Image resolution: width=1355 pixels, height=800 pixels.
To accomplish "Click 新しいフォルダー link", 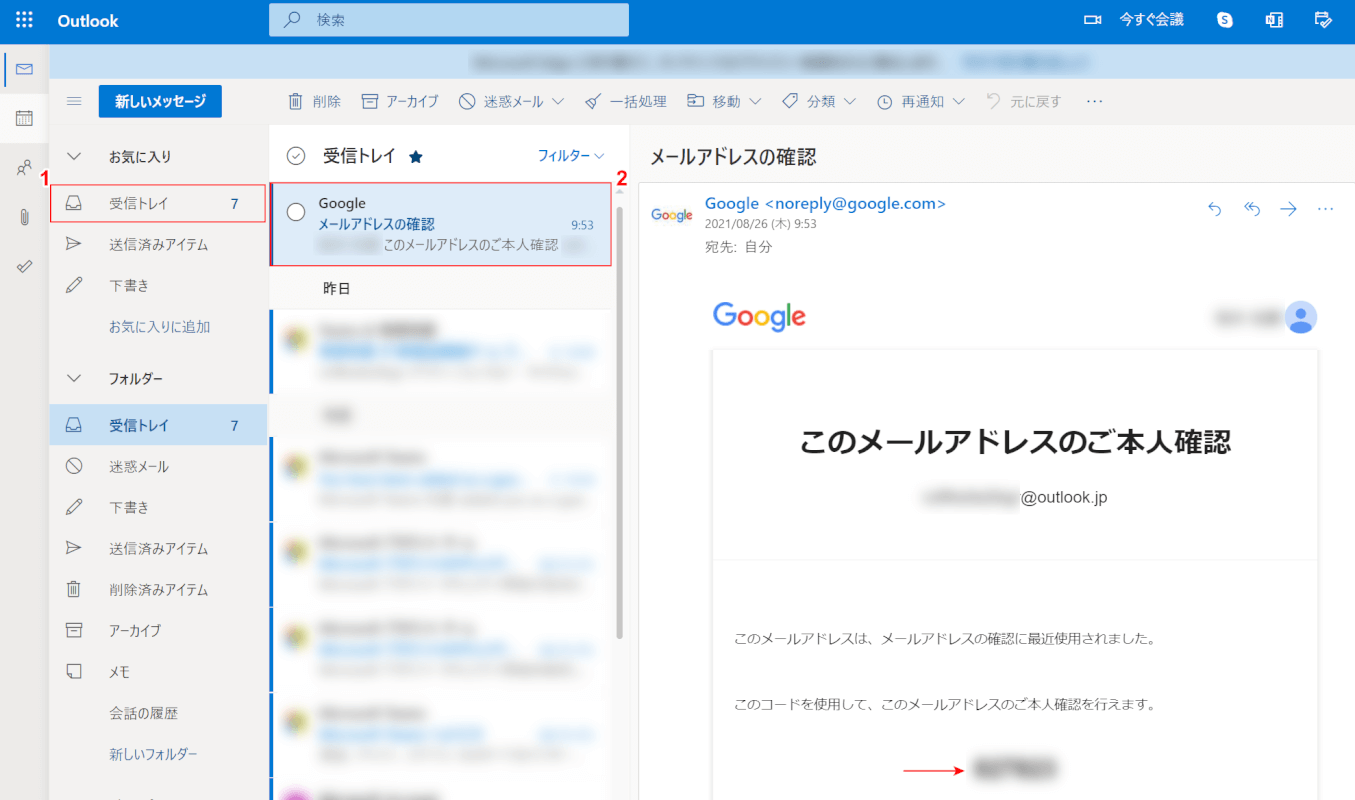I will [x=153, y=755].
